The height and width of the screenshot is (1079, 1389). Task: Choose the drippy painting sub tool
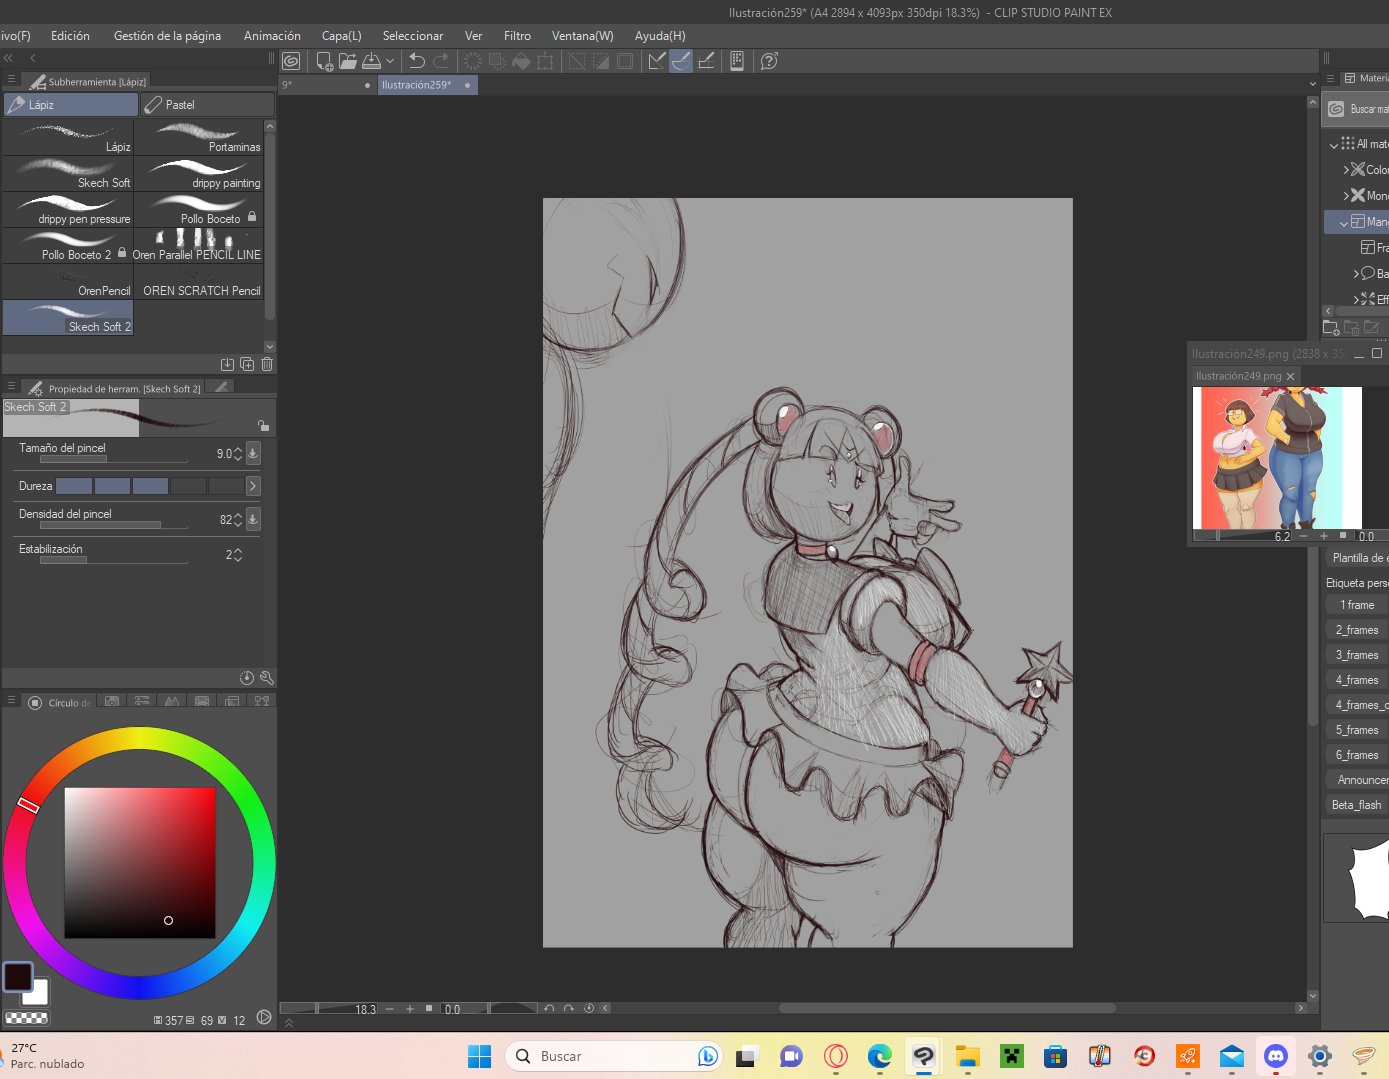click(198, 174)
